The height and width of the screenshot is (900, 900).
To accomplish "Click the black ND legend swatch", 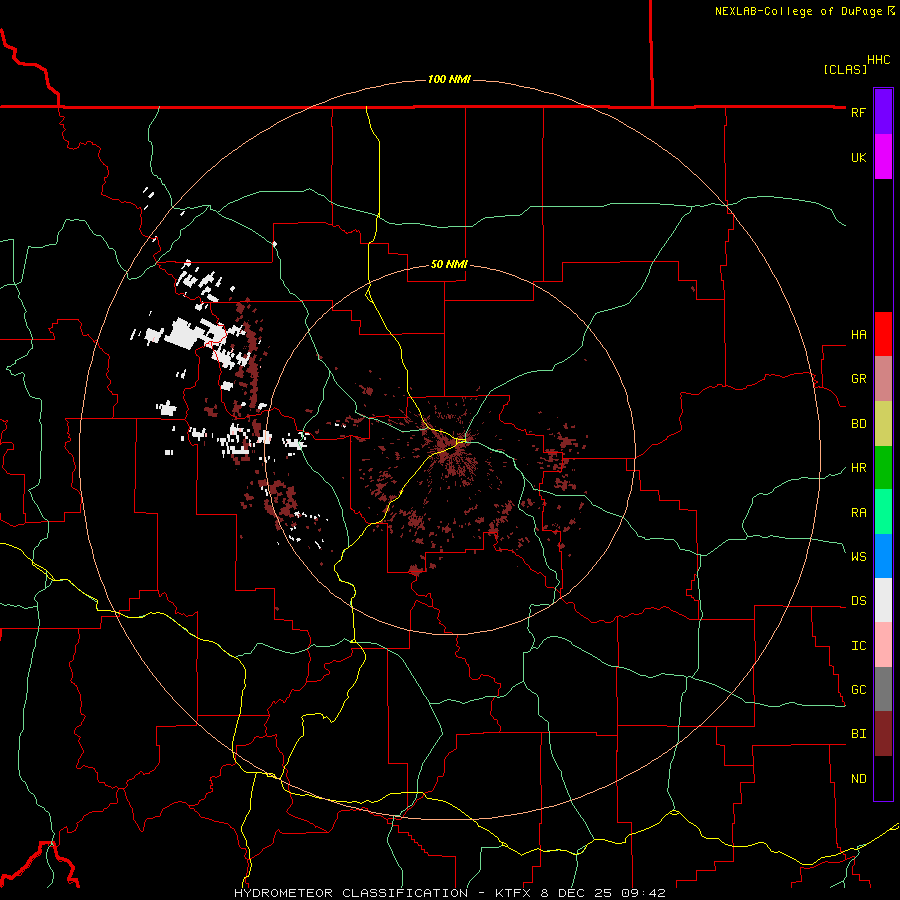I will (883, 778).
